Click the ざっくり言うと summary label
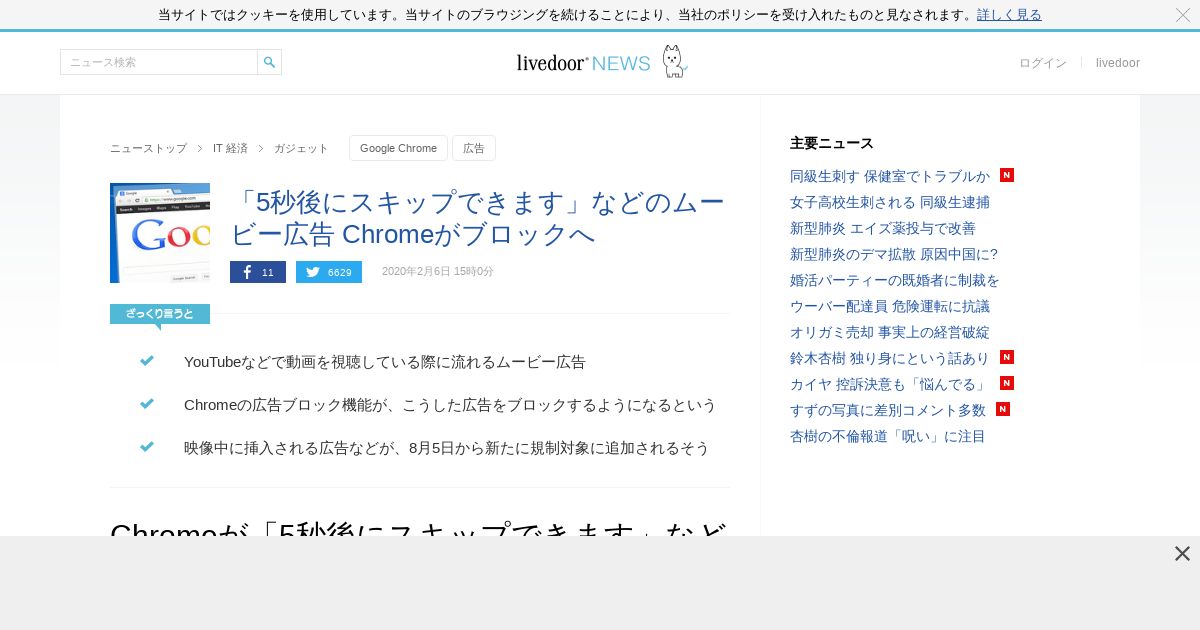Image resolution: width=1200 pixels, height=630 pixels. (x=160, y=314)
